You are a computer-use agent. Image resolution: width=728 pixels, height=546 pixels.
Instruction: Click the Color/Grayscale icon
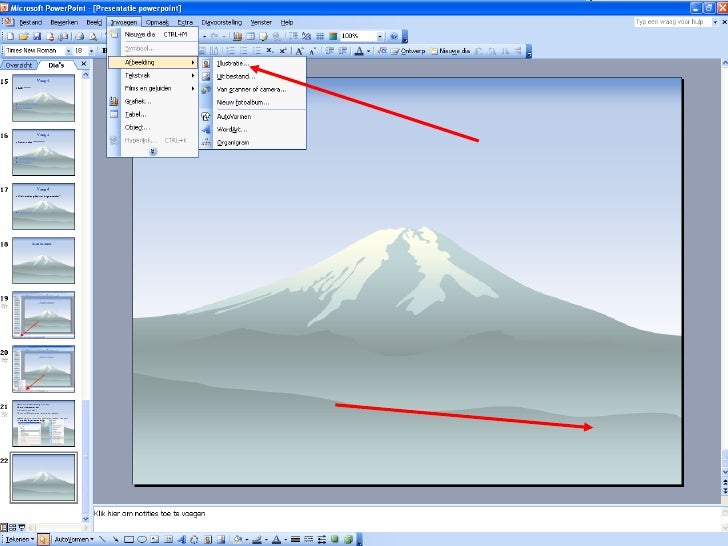coord(333,36)
